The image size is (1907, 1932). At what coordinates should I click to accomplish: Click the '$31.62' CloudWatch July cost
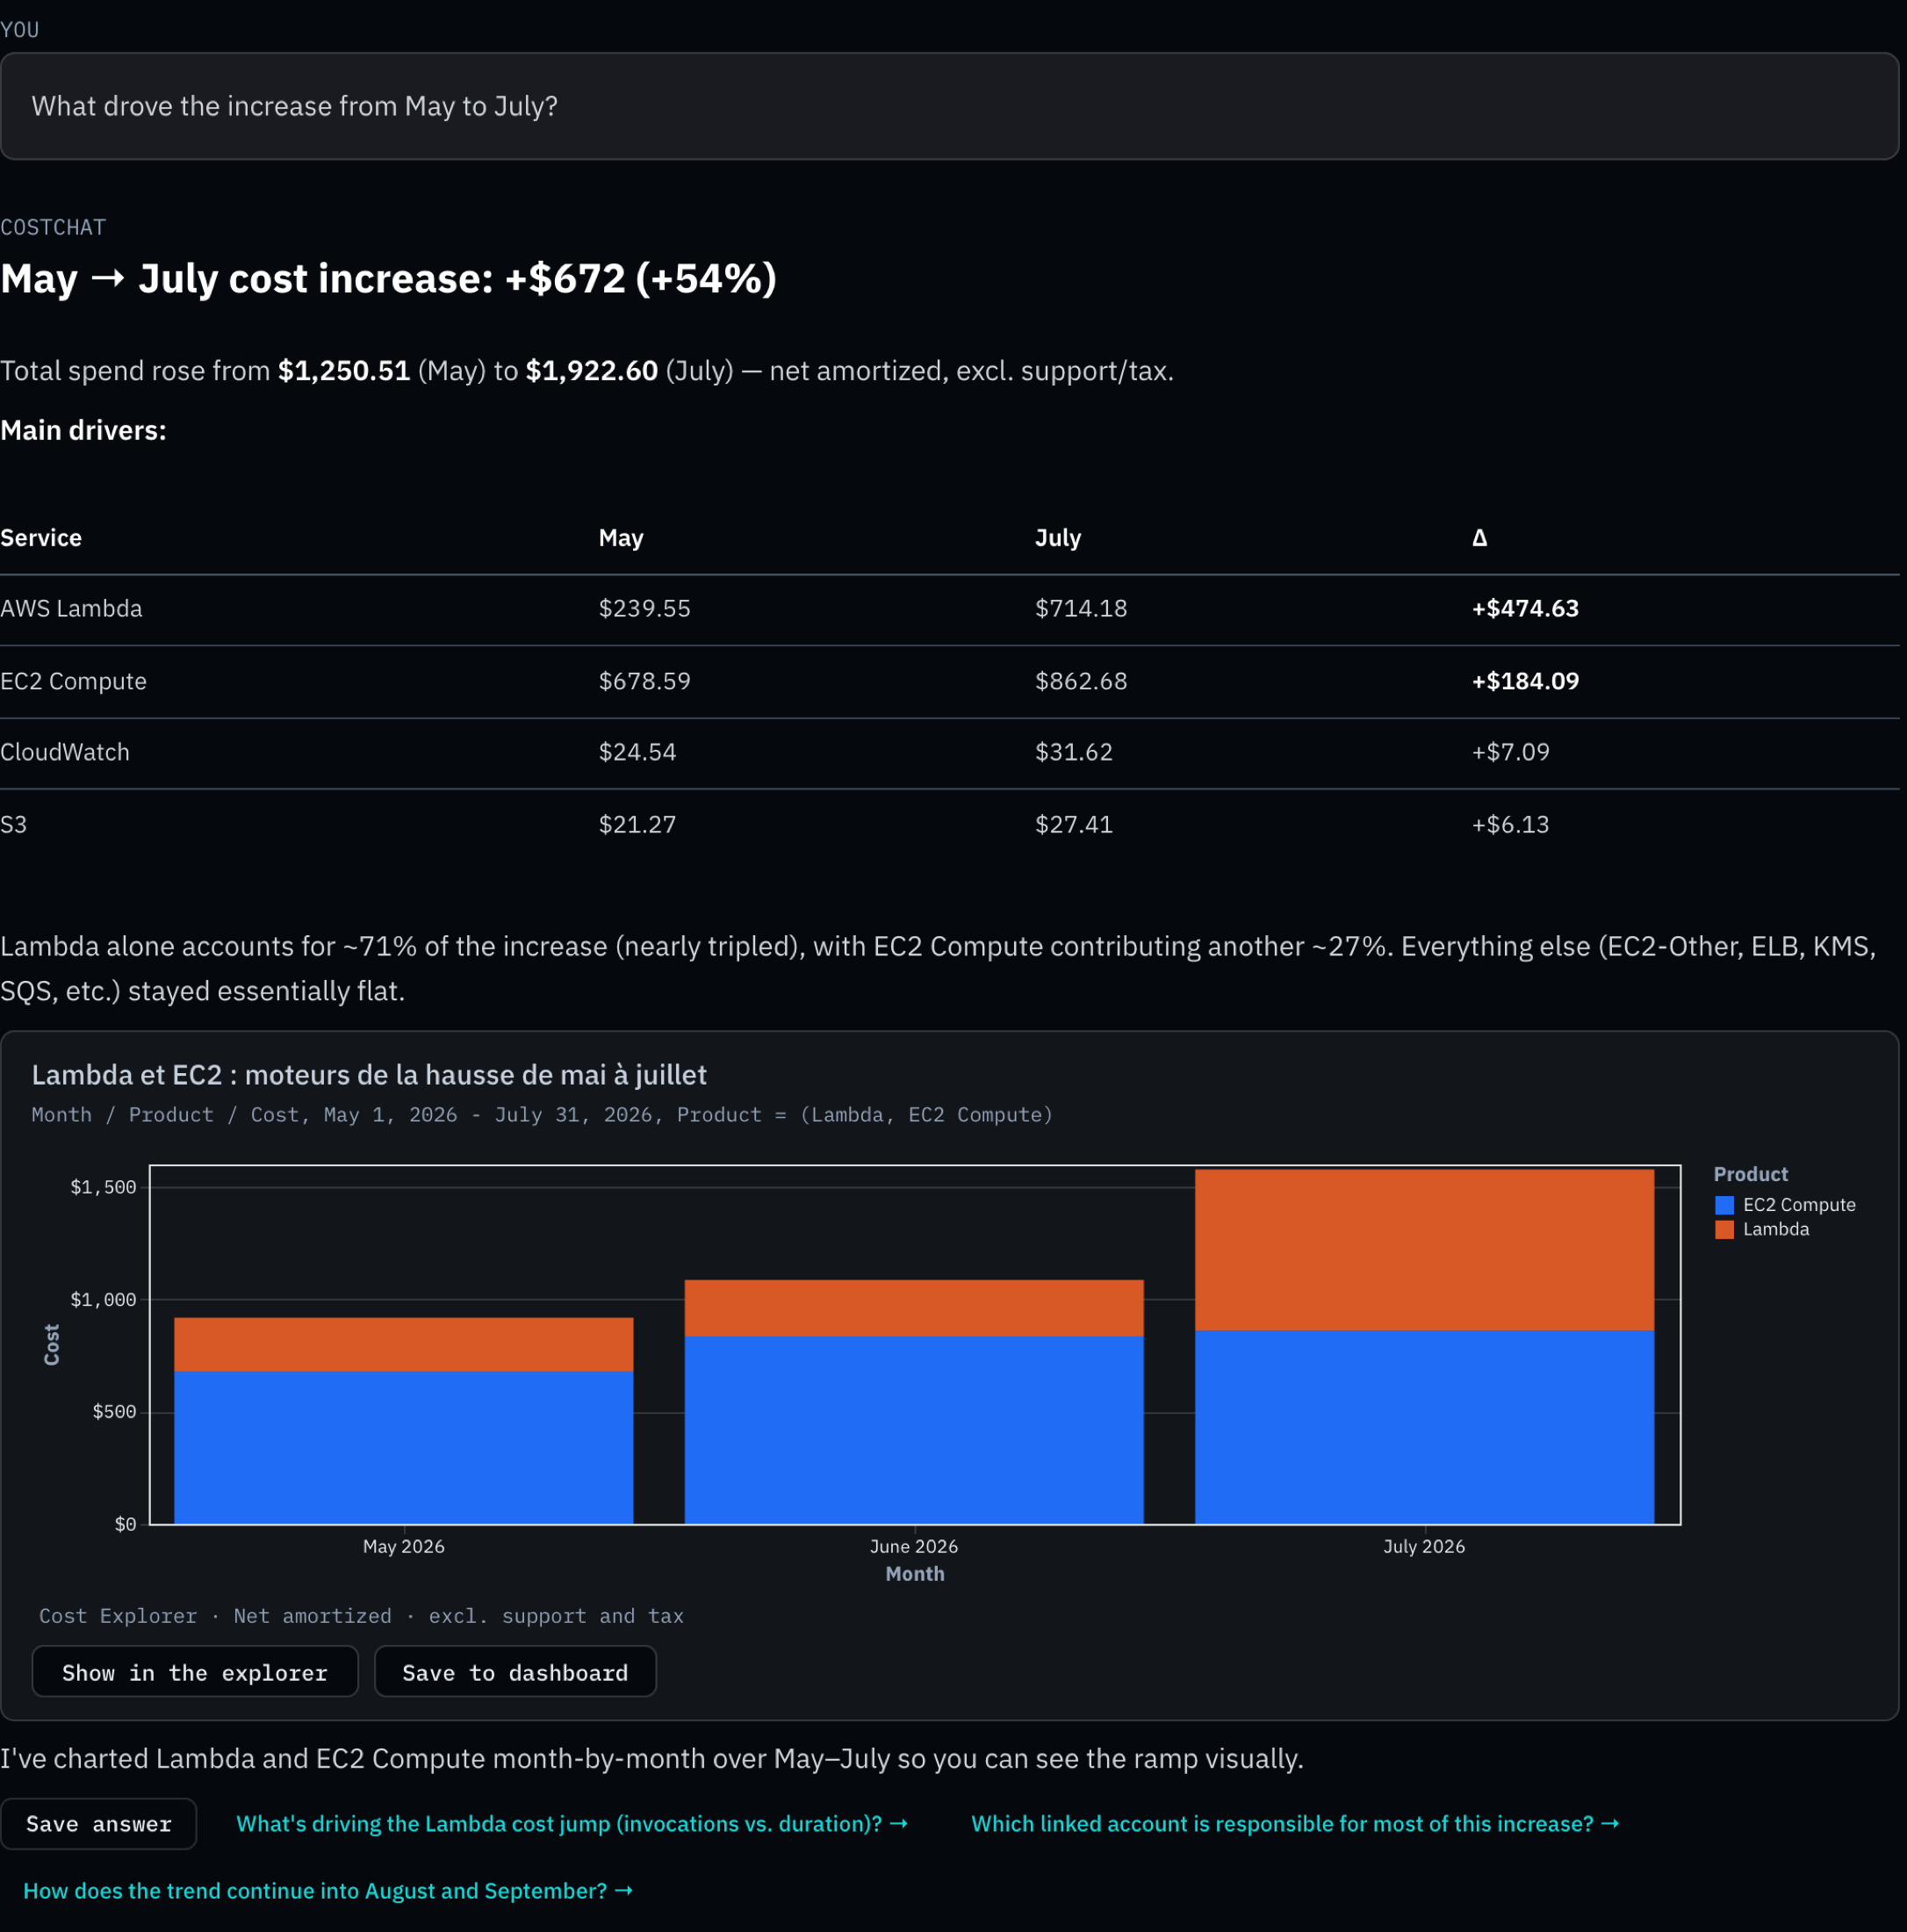[x=1074, y=752]
